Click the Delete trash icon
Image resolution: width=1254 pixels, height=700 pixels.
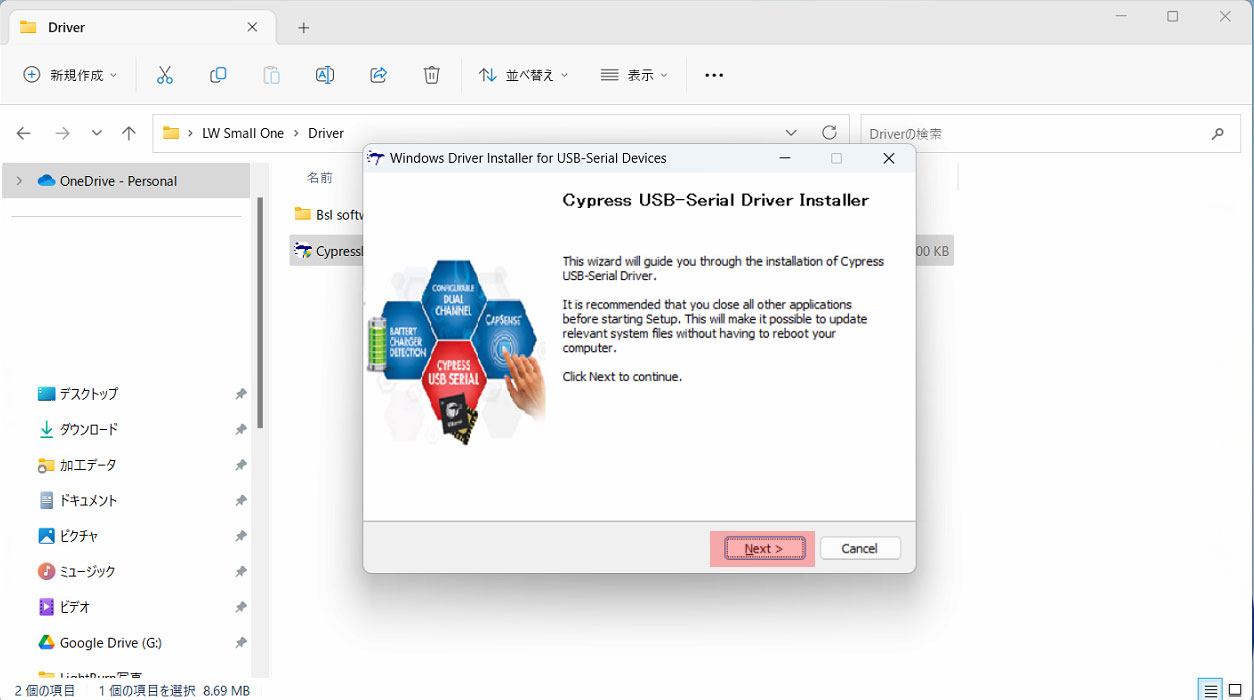point(431,75)
